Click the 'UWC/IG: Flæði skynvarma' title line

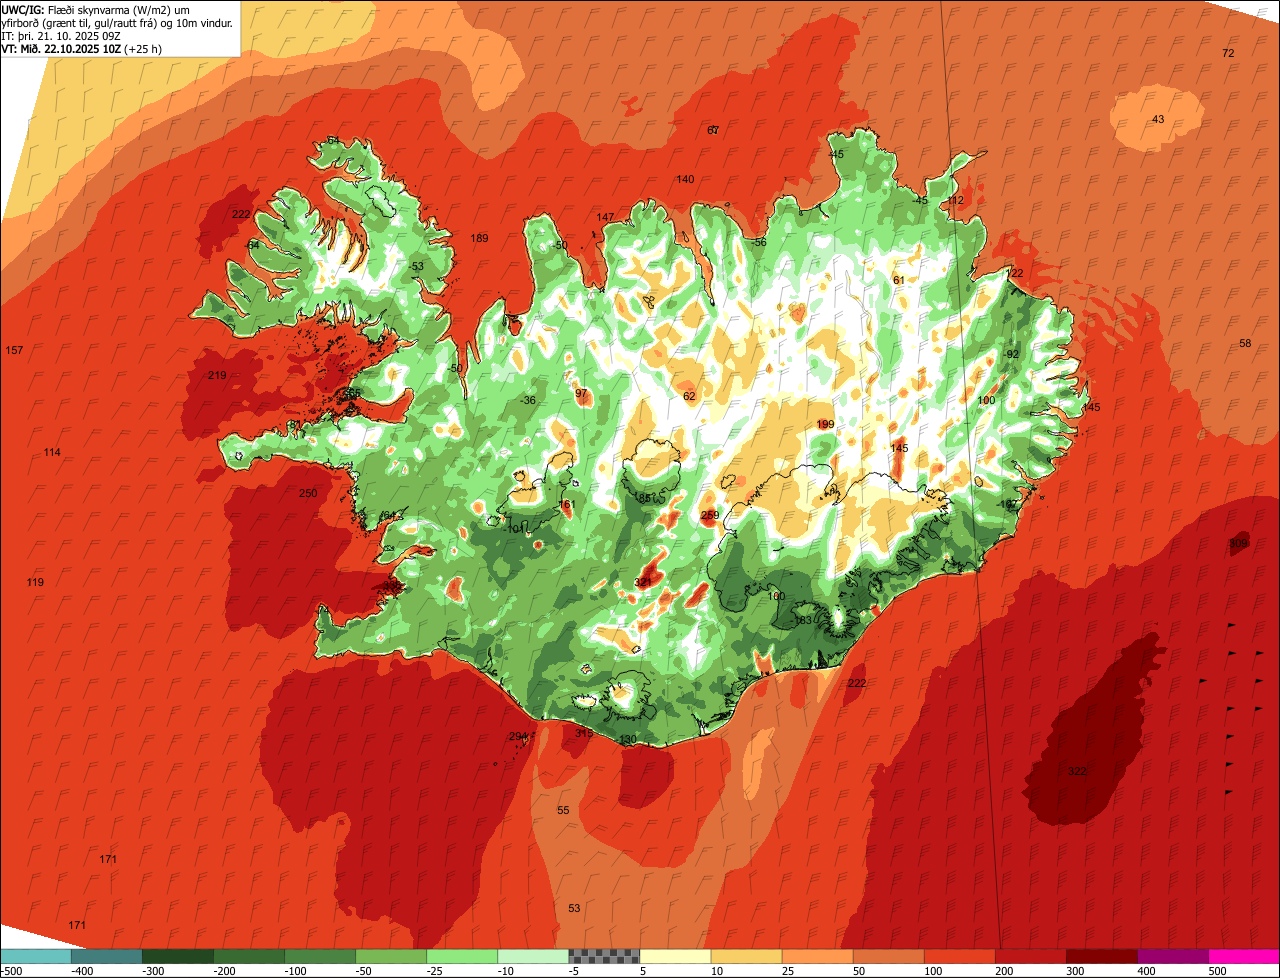point(95,9)
